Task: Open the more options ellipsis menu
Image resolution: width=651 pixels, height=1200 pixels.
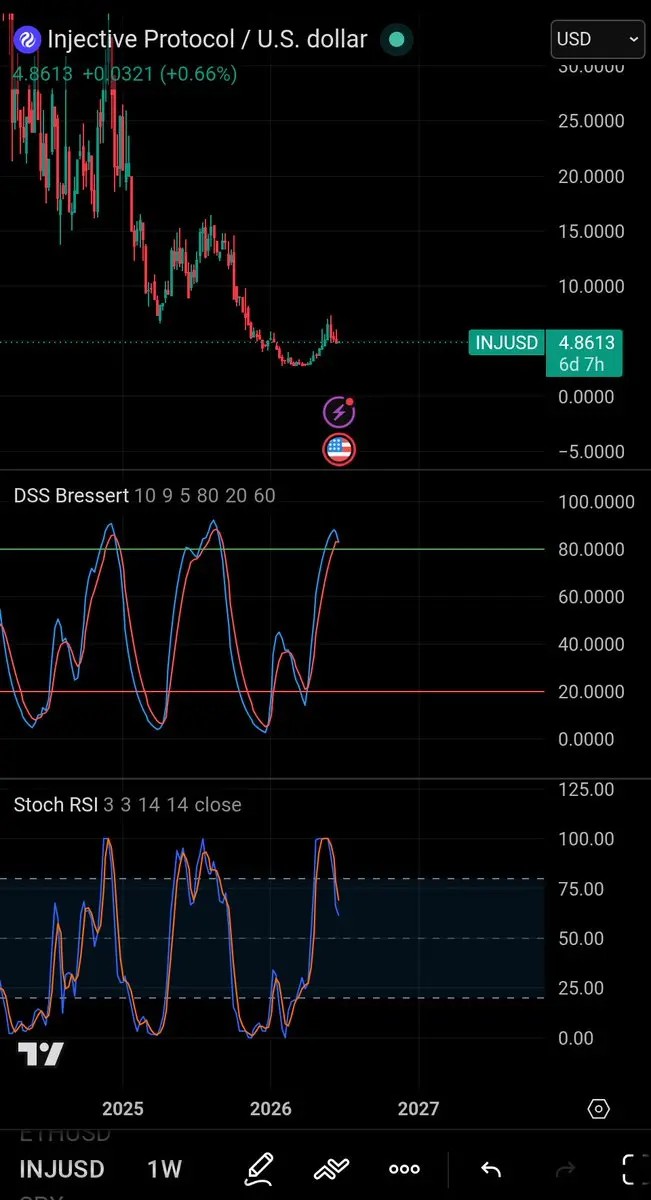Action: [x=405, y=1168]
